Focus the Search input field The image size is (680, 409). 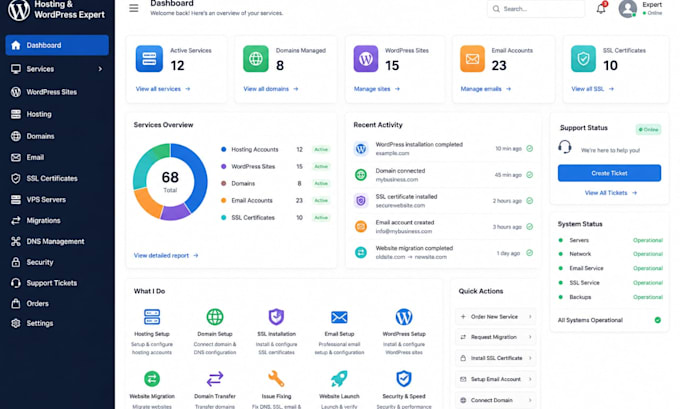tap(536, 9)
